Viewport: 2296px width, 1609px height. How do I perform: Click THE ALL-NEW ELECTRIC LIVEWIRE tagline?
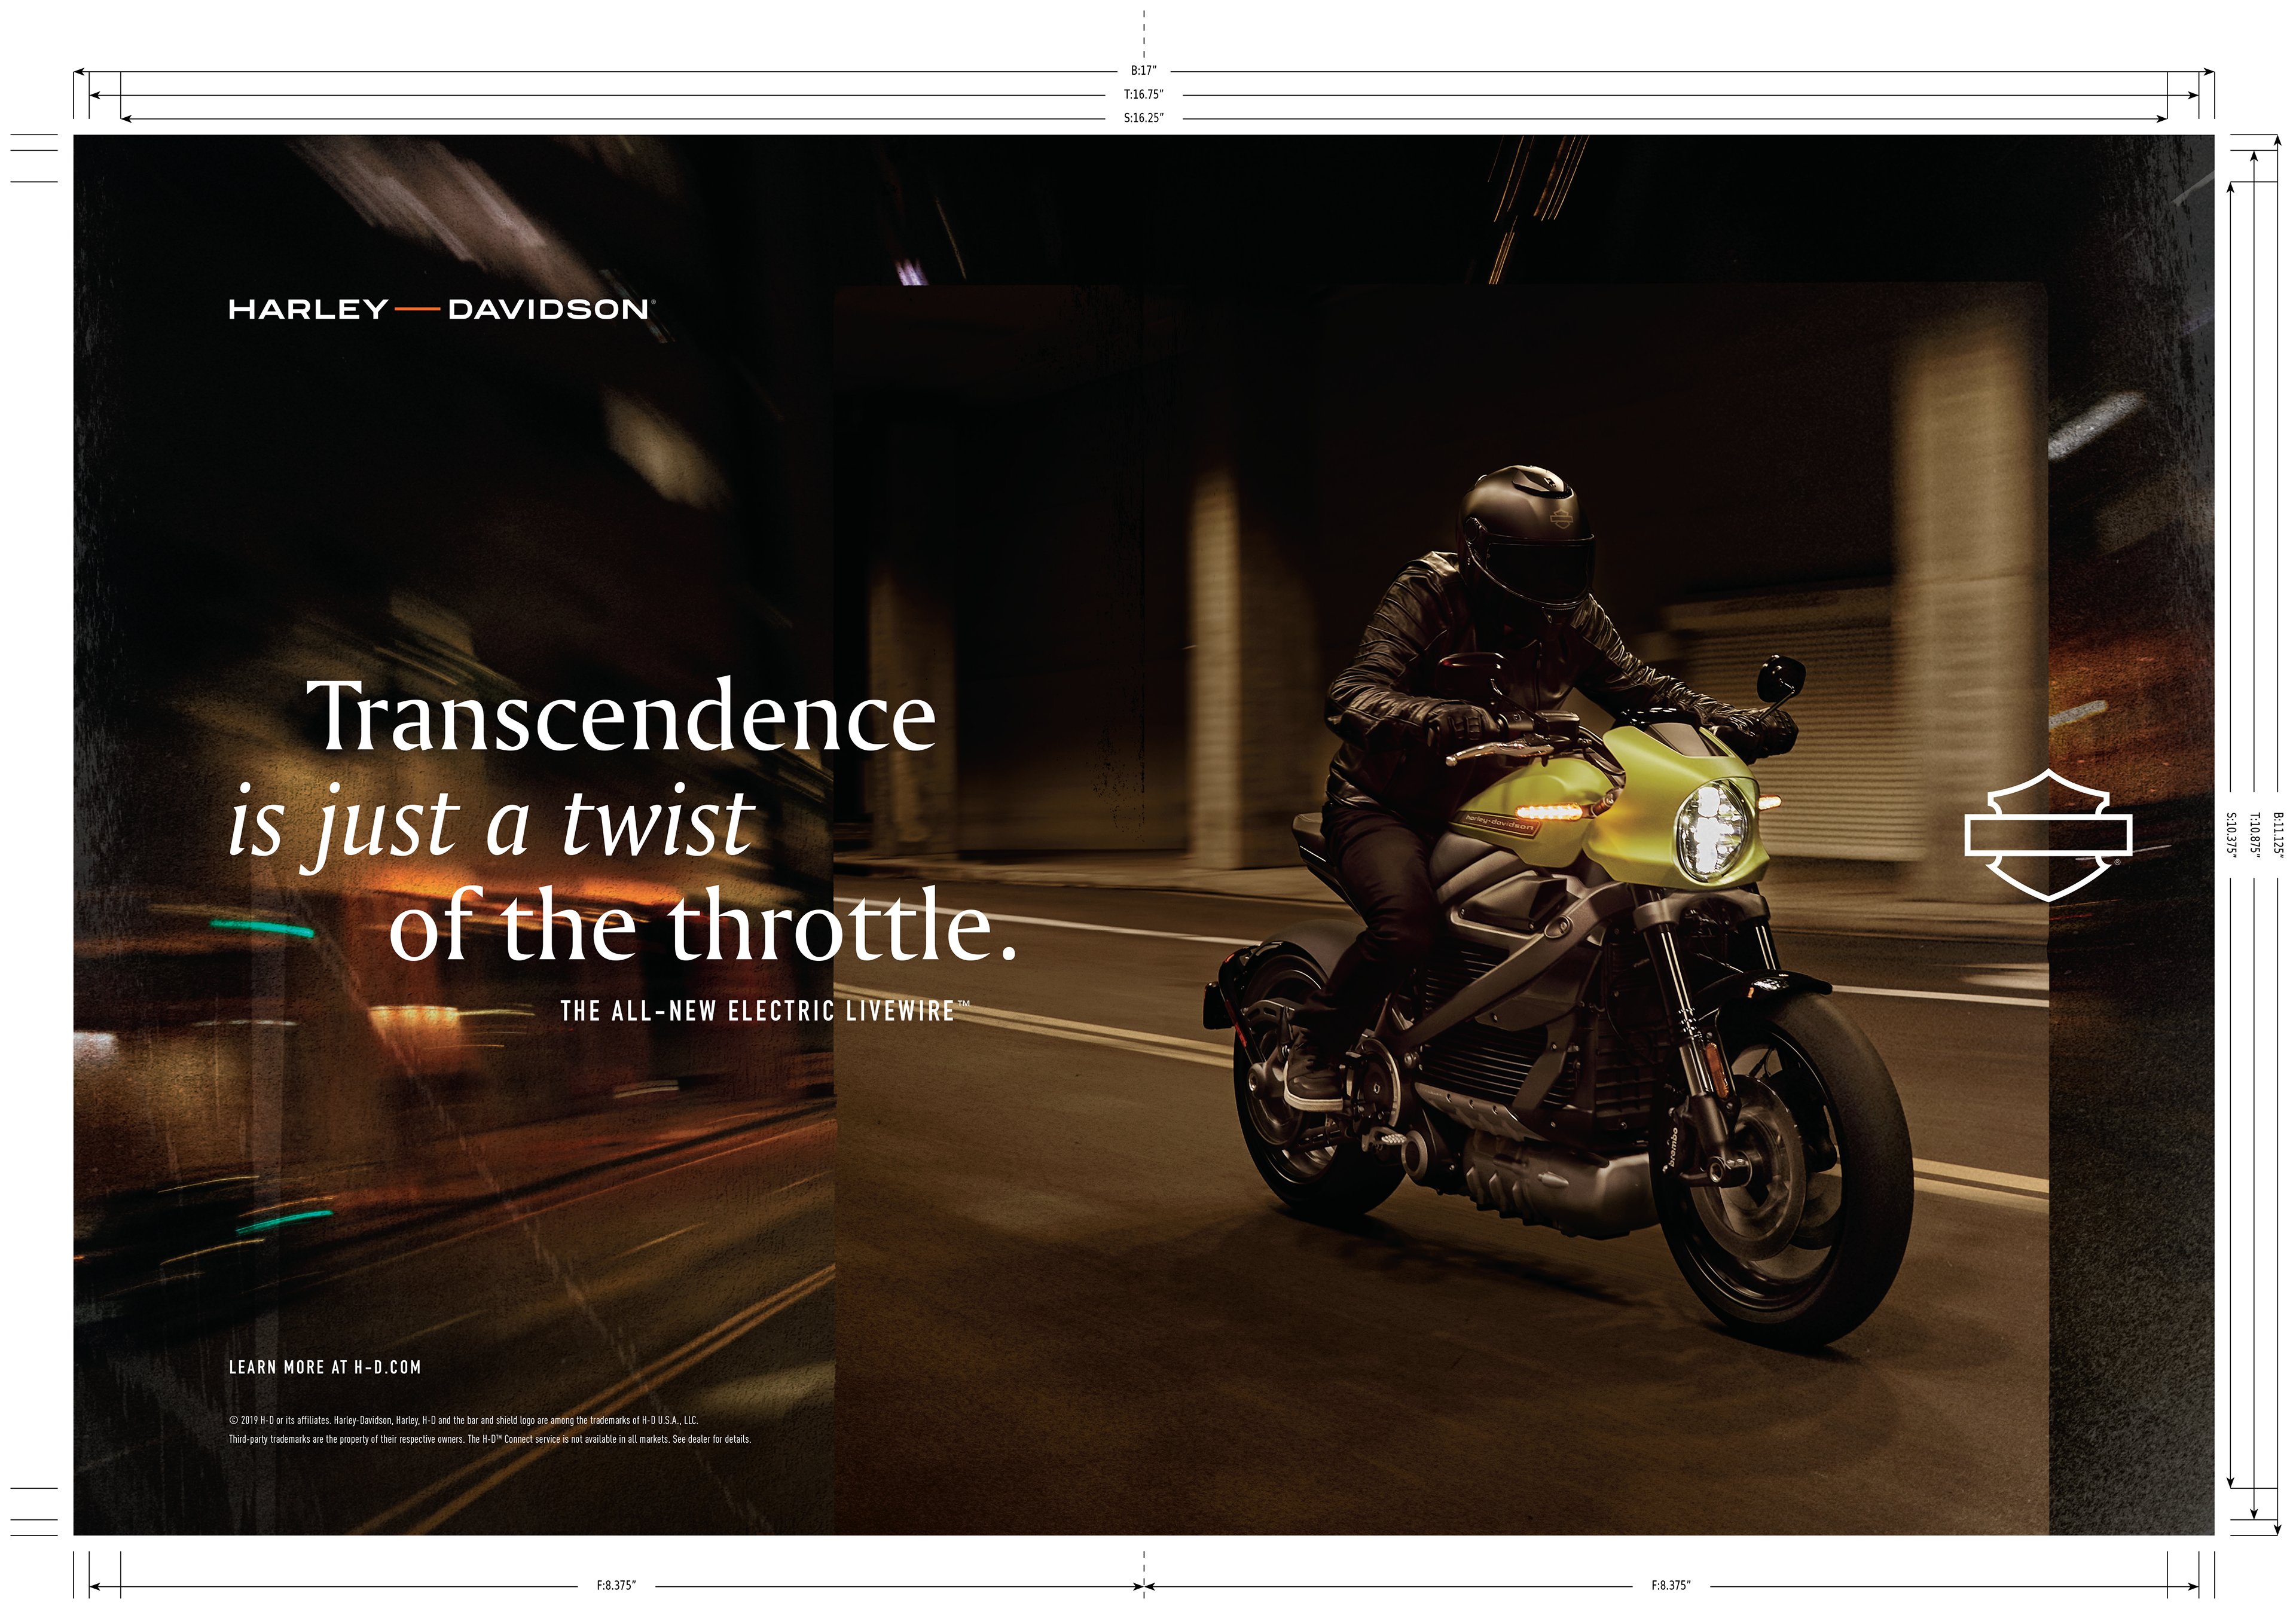[x=759, y=1011]
